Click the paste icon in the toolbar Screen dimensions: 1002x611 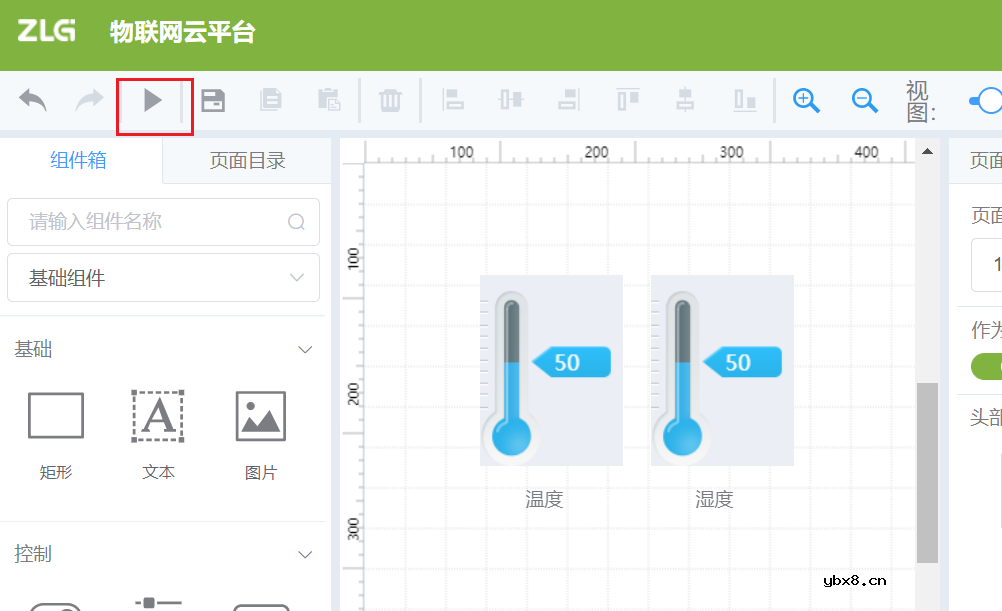[330, 100]
